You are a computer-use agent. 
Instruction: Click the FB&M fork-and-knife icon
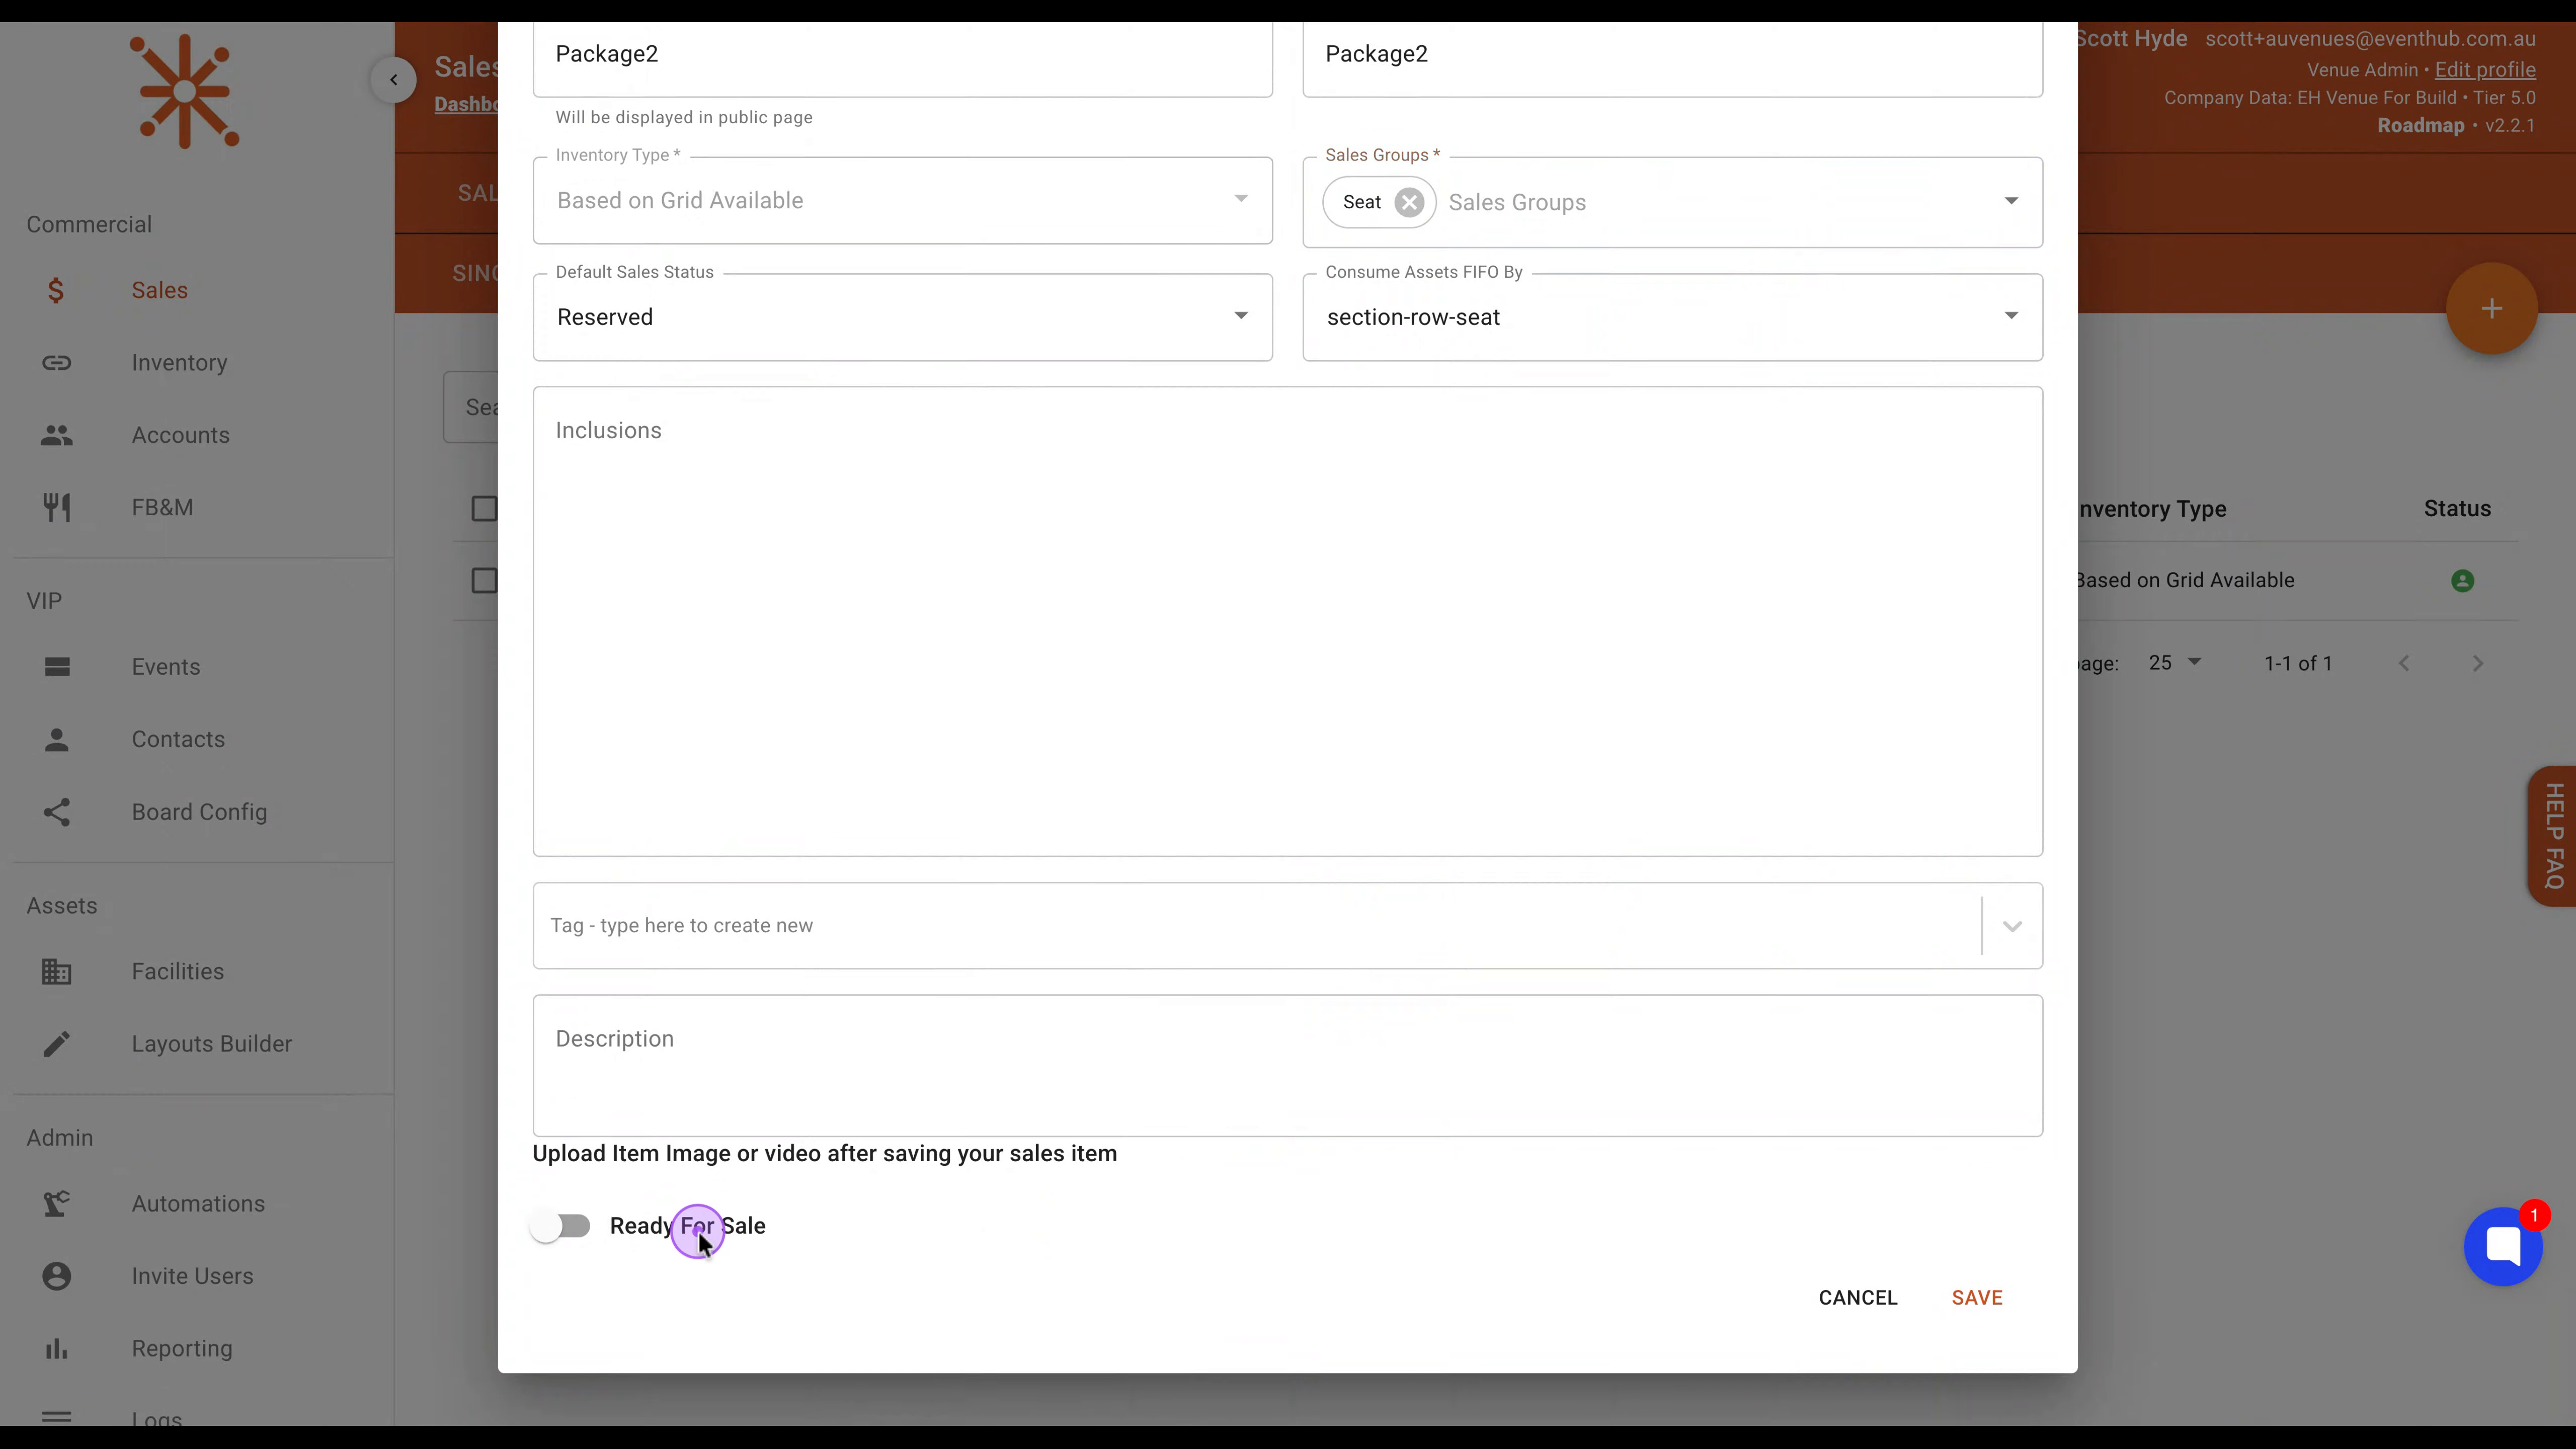pos(56,507)
